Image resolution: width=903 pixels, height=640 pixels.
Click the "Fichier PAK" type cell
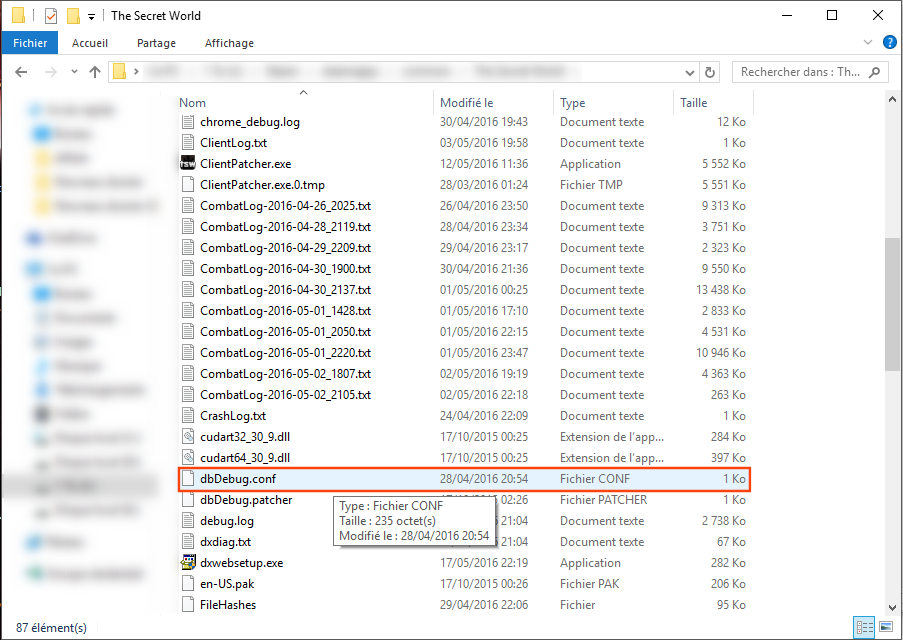(590, 584)
